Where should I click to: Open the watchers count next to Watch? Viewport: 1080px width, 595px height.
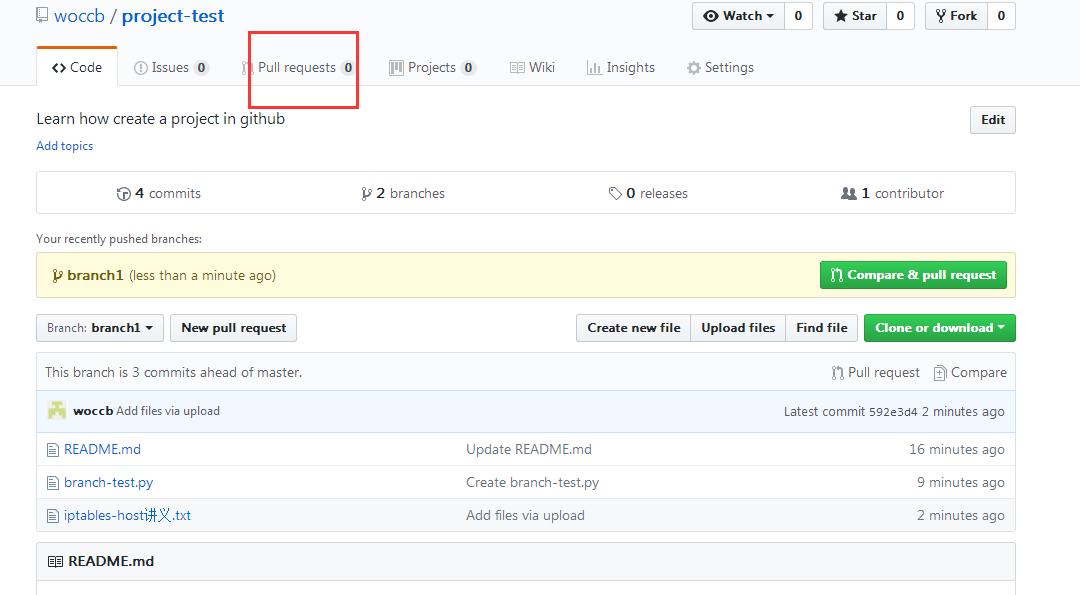pos(798,16)
